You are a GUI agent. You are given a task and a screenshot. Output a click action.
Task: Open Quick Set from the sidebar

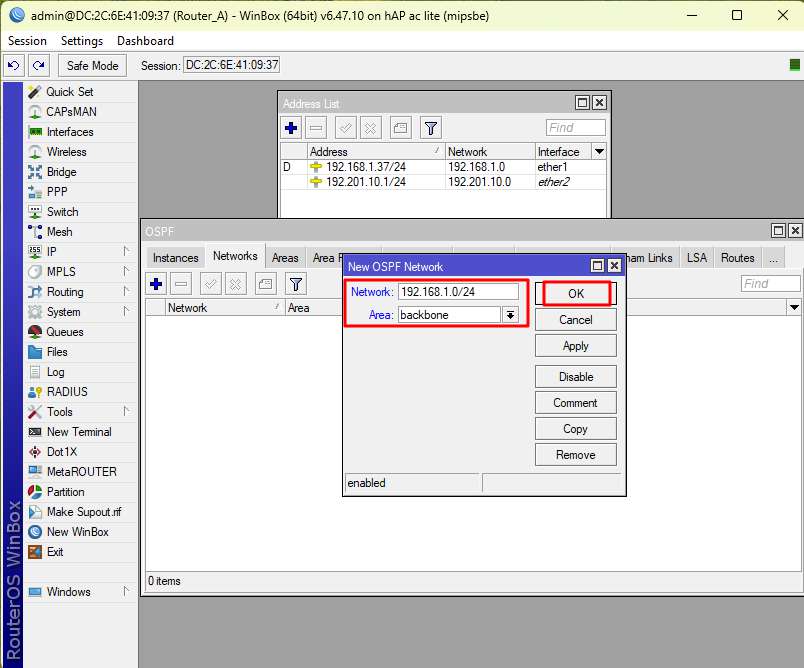(x=69, y=92)
